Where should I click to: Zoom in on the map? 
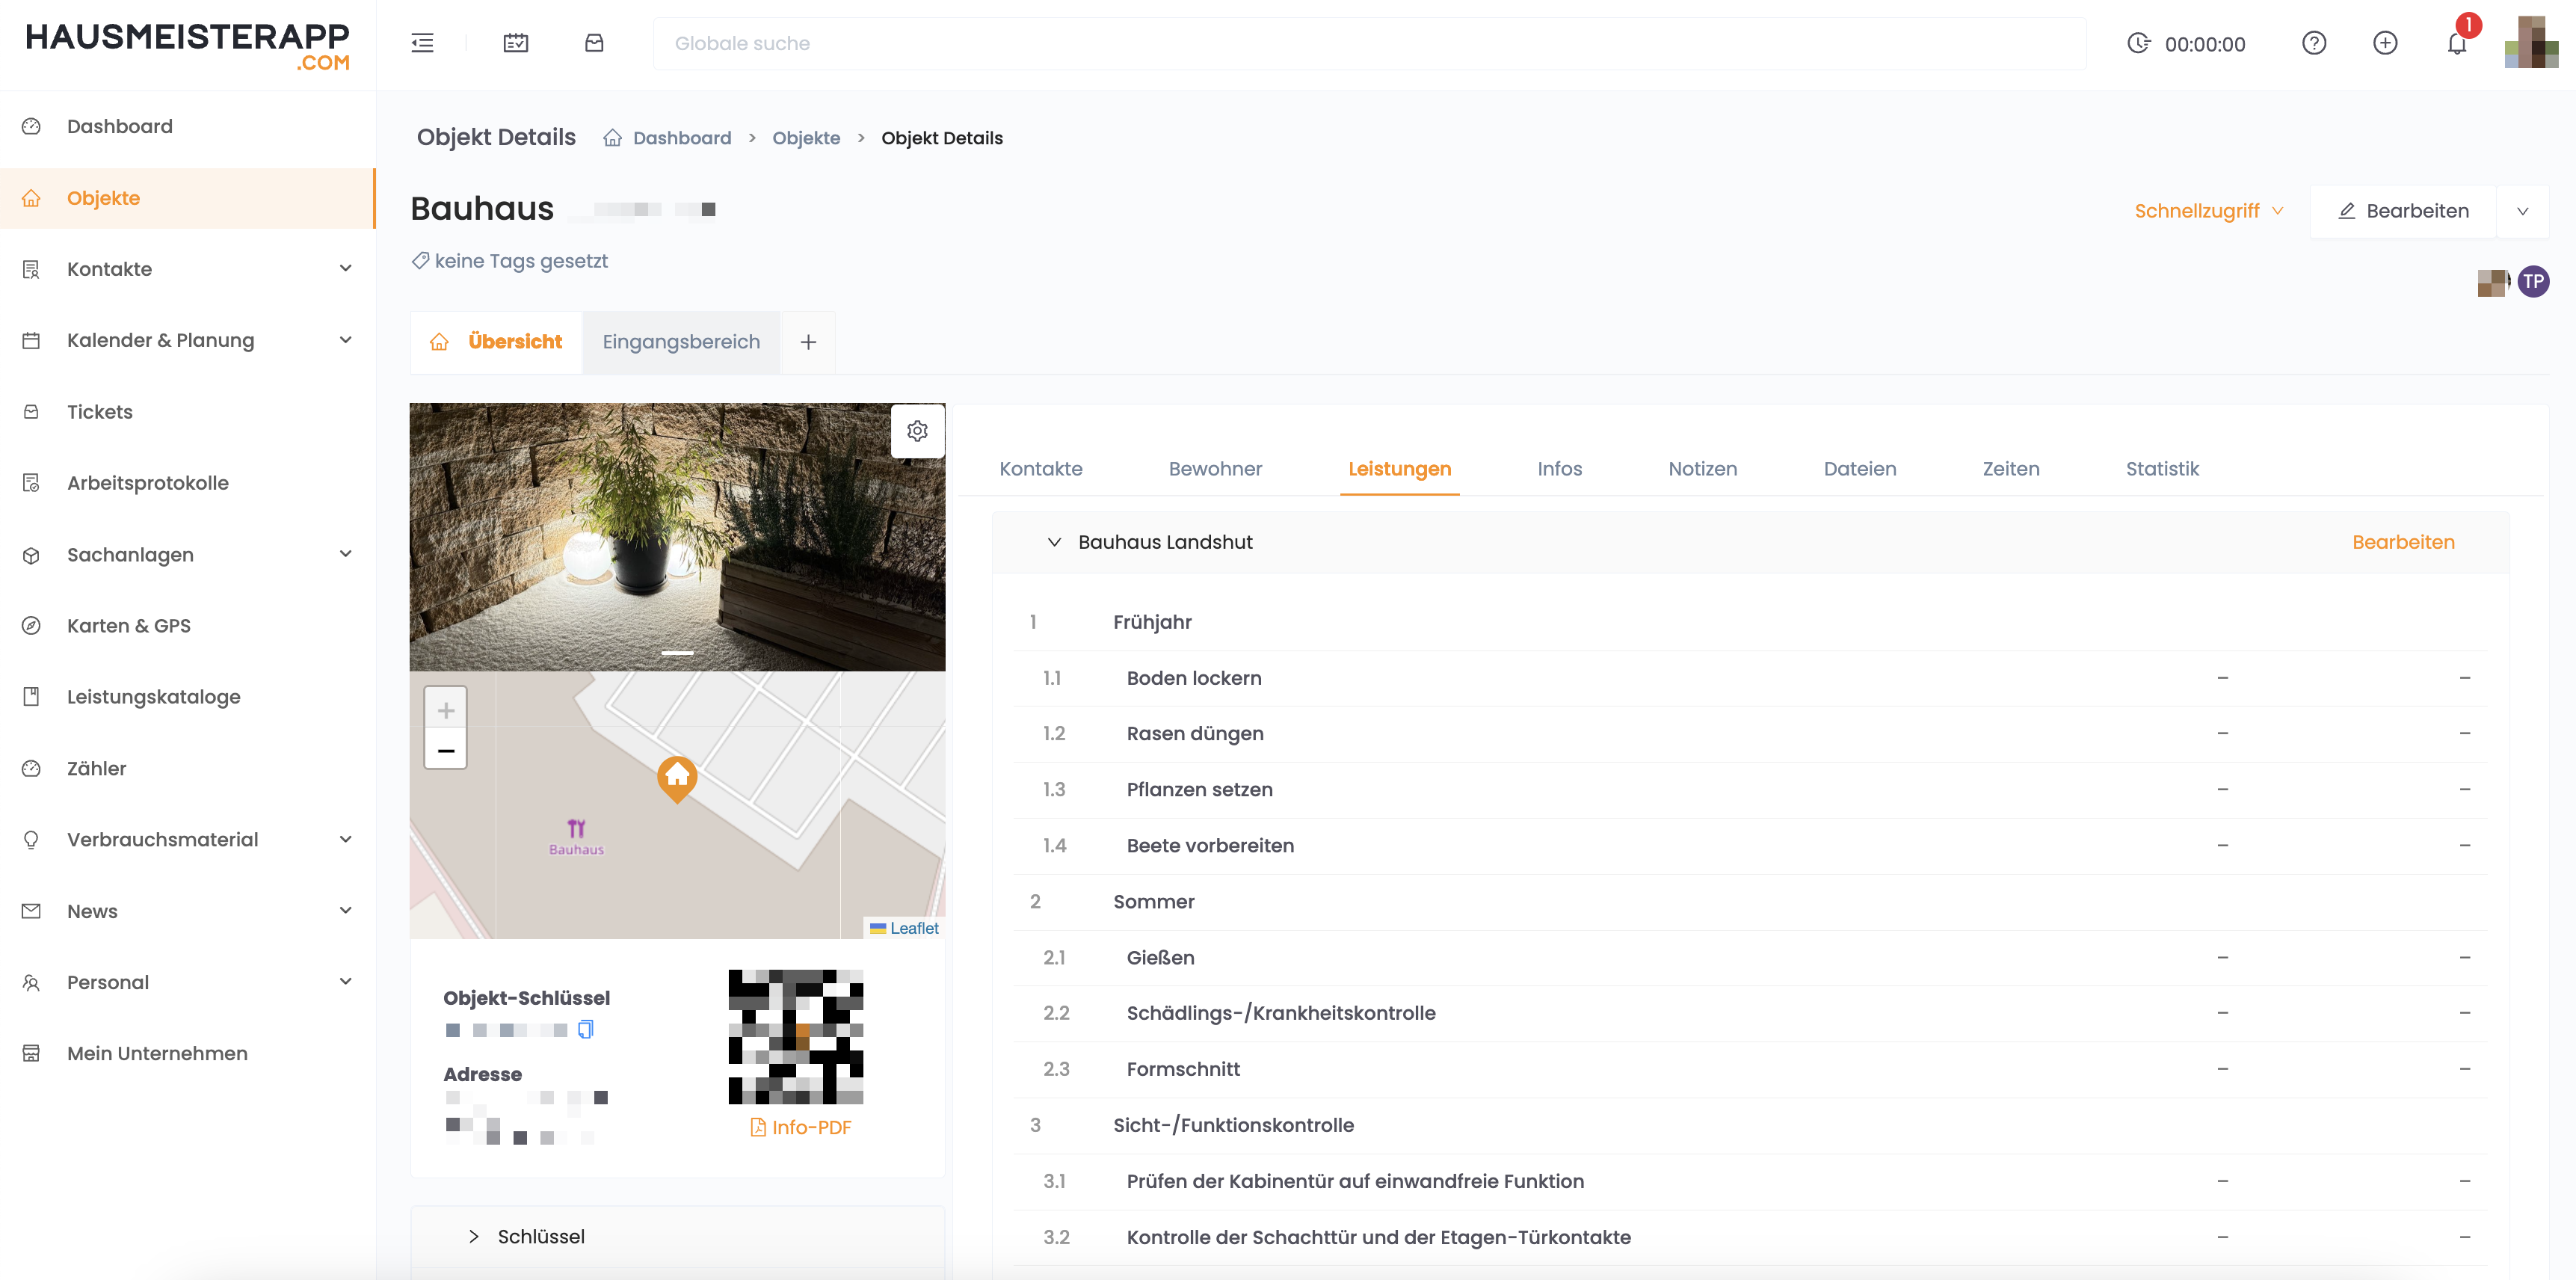point(446,710)
